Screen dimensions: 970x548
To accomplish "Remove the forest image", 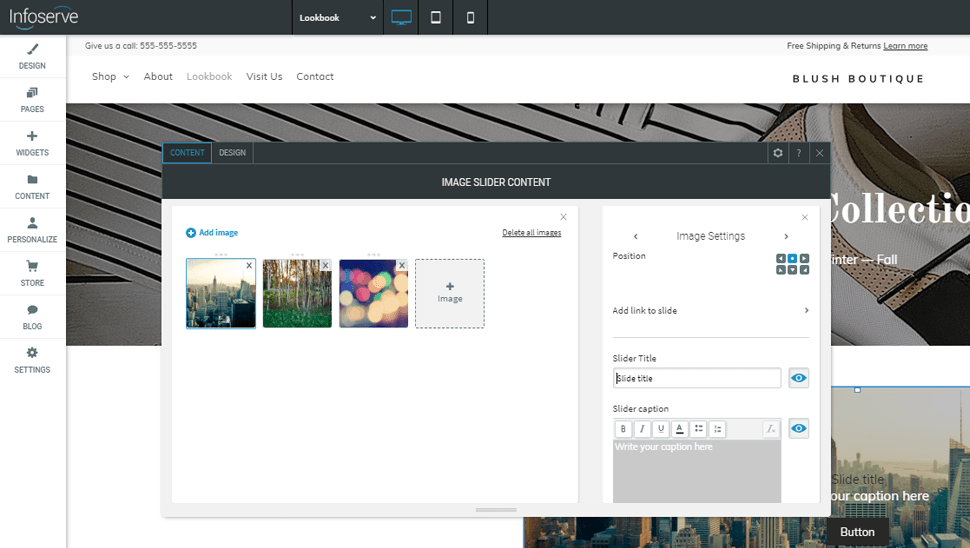I will pos(325,265).
